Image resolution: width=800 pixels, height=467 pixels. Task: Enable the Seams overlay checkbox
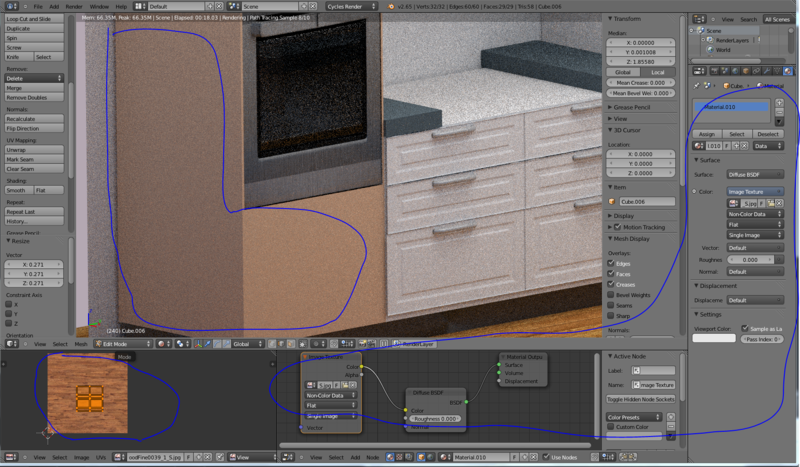611,305
